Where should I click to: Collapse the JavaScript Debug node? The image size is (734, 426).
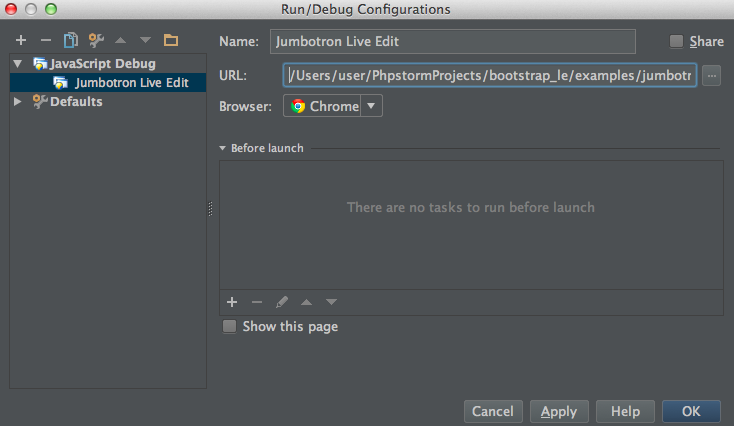click(x=18, y=63)
